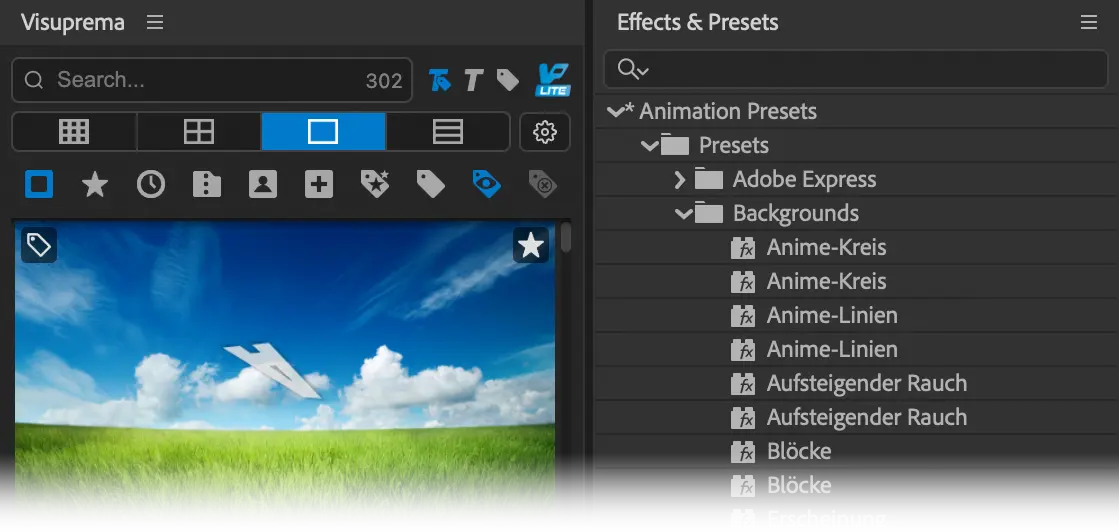Click the Effects & Presets search field
Image resolution: width=1119 pixels, height=532 pixels.
click(856, 69)
